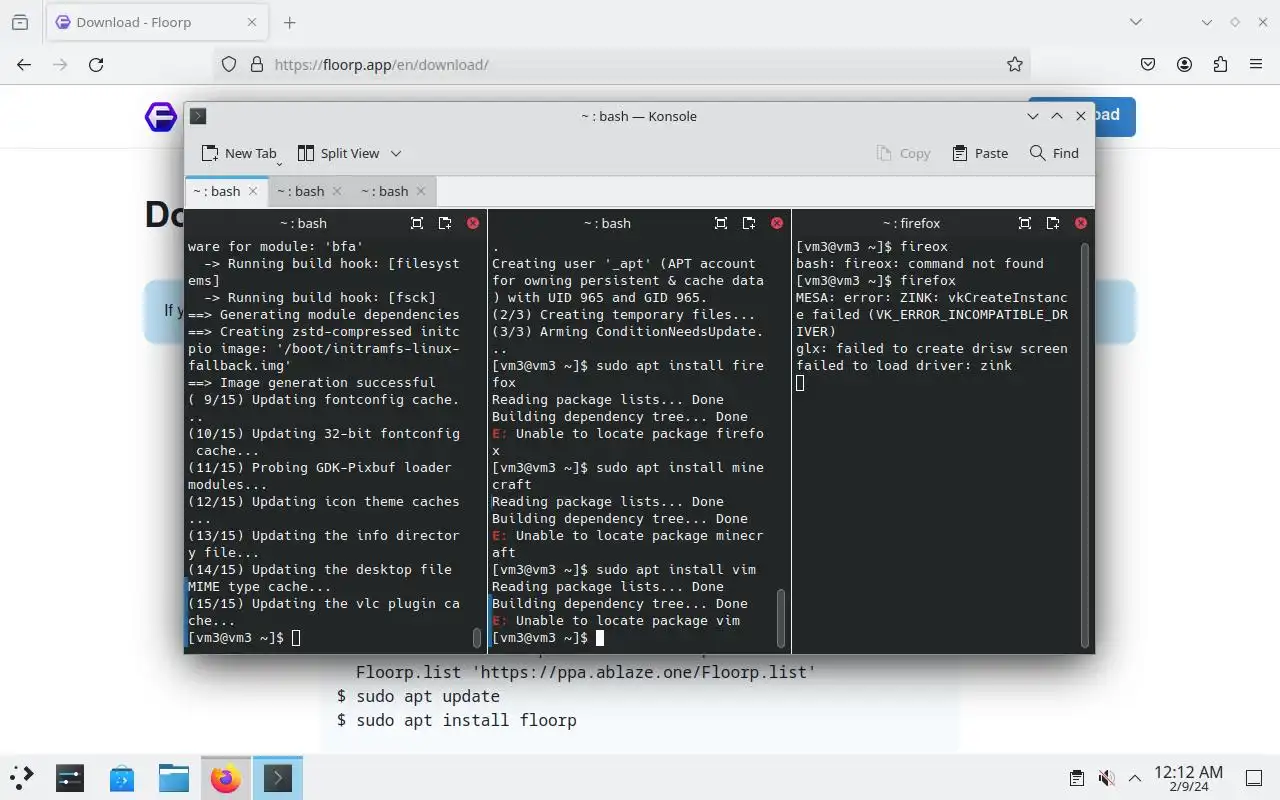Screen dimensions: 1280x800
Task: Close the middle bash split pane
Action: tap(777, 223)
